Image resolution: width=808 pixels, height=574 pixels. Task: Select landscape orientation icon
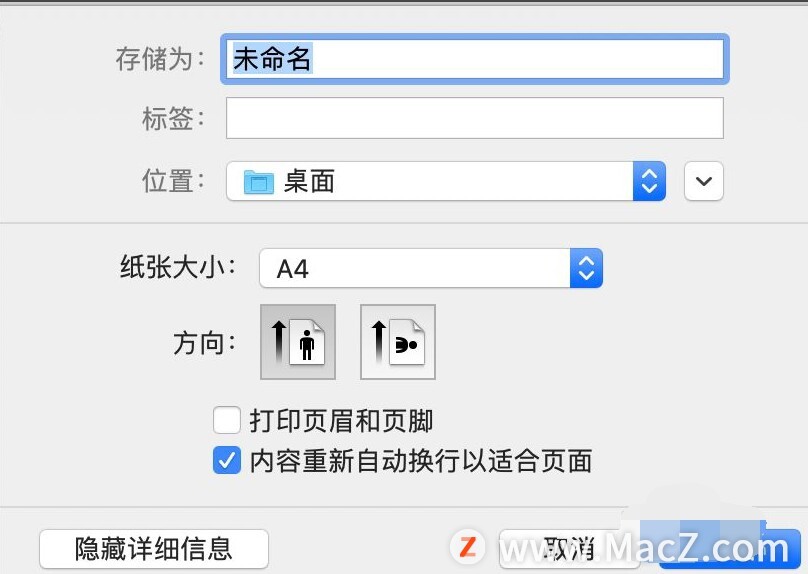pos(398,342)
